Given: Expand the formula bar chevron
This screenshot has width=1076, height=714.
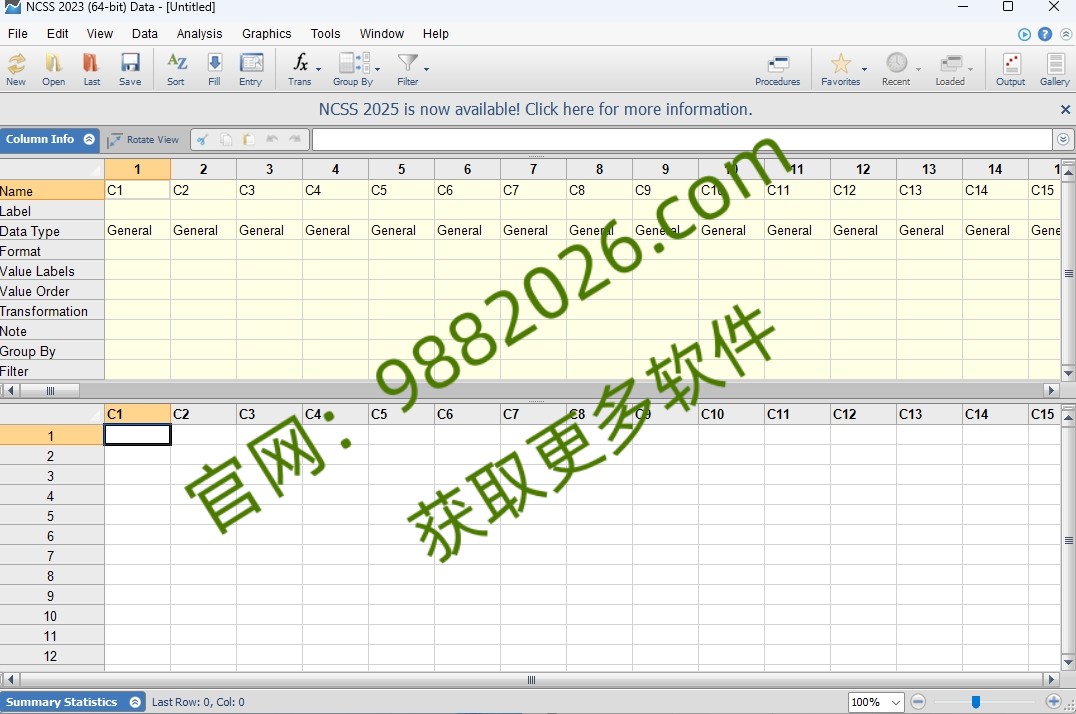Looking at the screenshot, I should pos(1063,139).
